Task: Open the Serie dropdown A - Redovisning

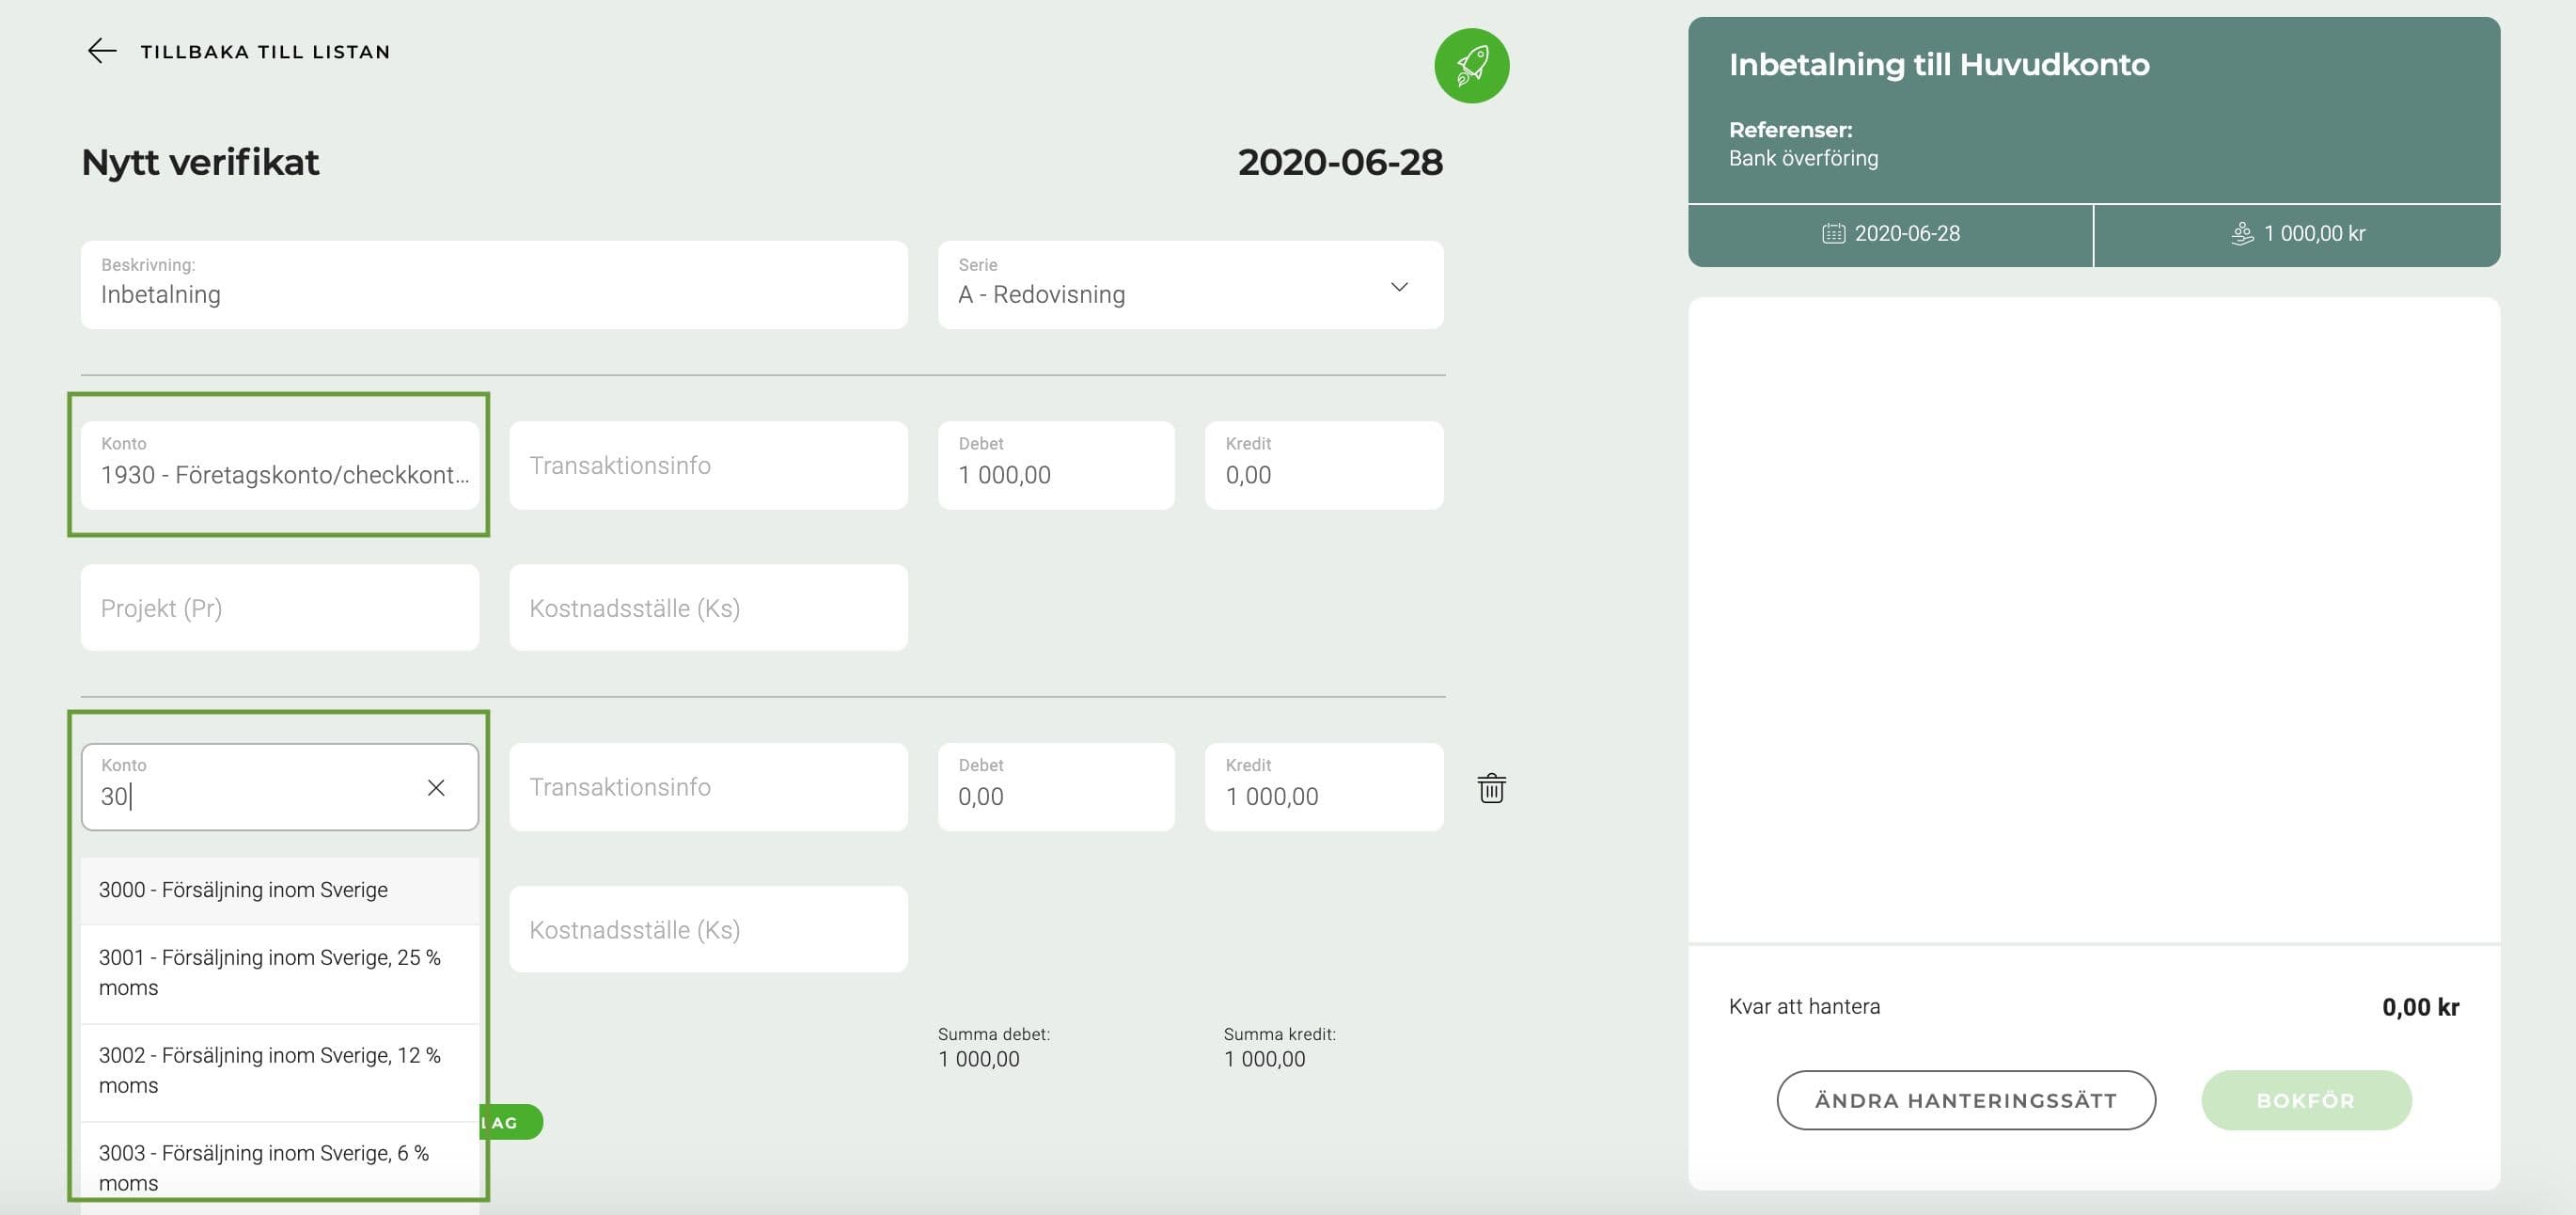Action: pos(1190,285)
